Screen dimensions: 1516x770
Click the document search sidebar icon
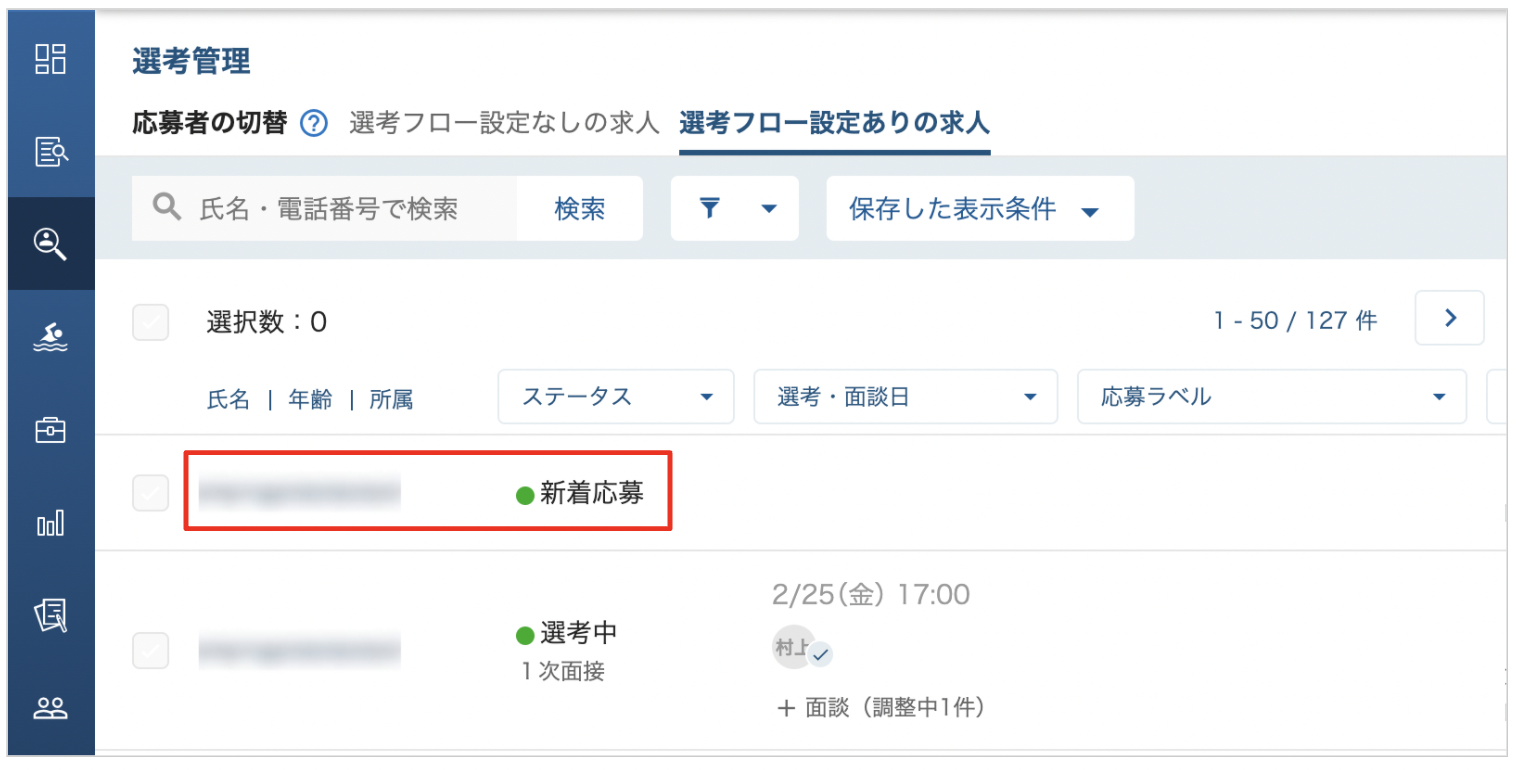50,151
